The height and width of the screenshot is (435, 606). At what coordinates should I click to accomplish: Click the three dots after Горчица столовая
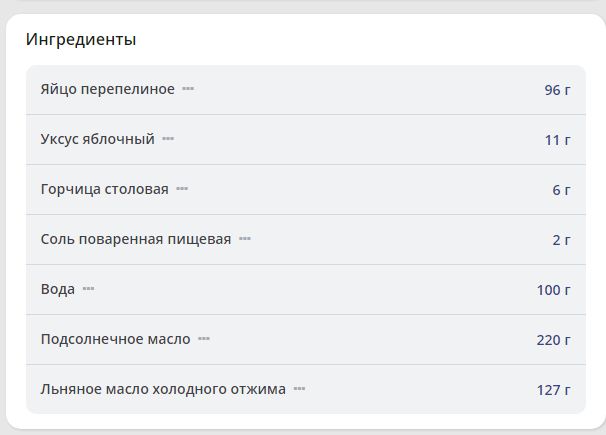(x=182, y=189)
